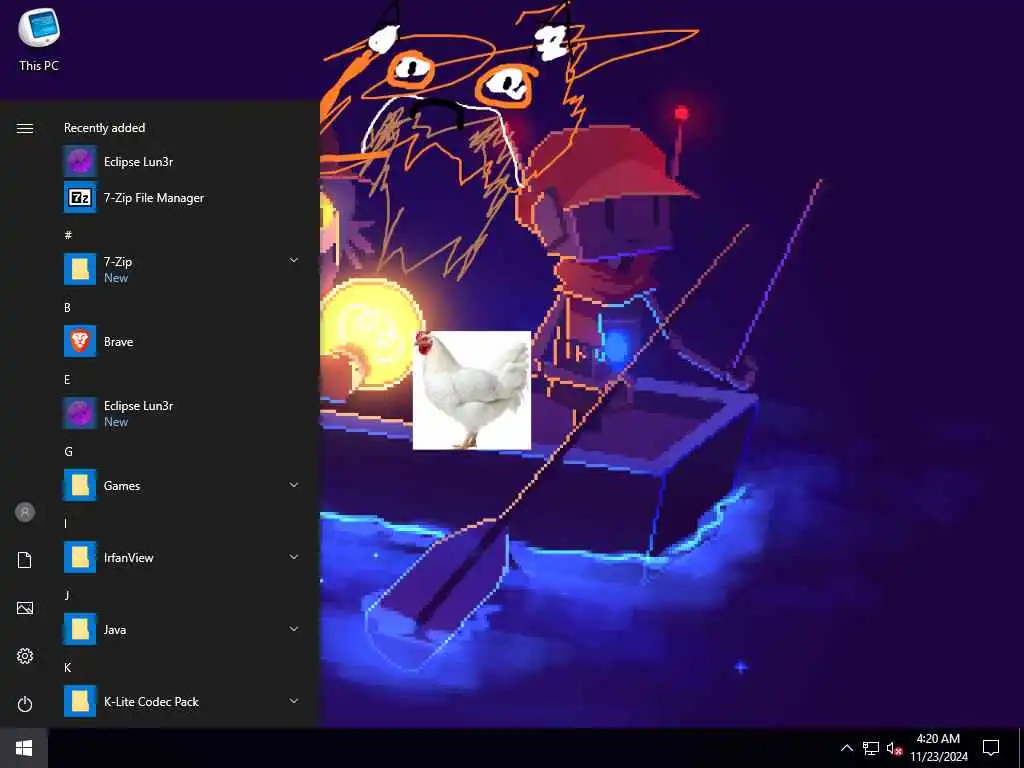Screen dimensions: 1024x768
Task: Click the # section letter header
Action: (x=68, y=235)
